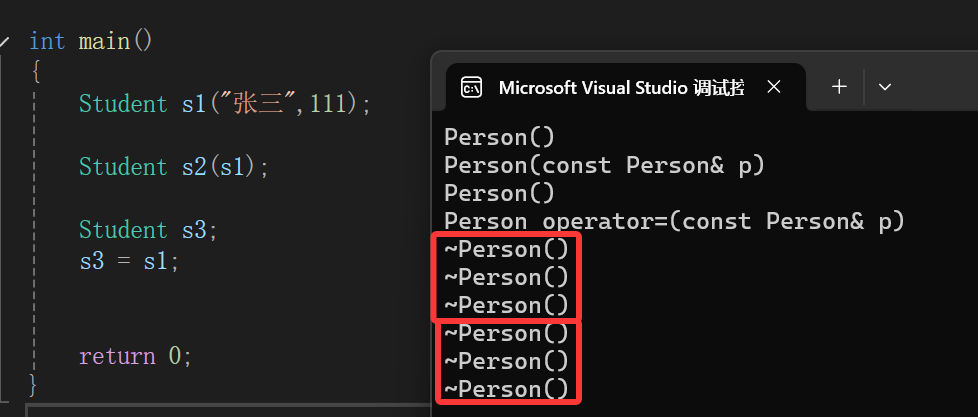Click the Person operator= output line

tap(674, 221)
